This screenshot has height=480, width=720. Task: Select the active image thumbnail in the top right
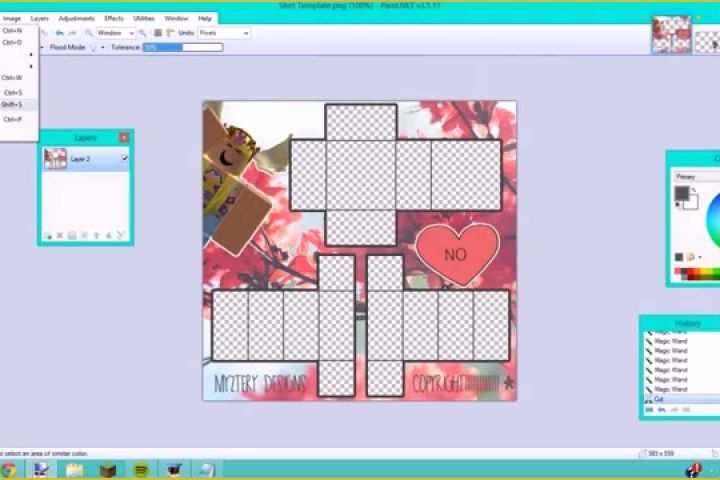(671, 35)
